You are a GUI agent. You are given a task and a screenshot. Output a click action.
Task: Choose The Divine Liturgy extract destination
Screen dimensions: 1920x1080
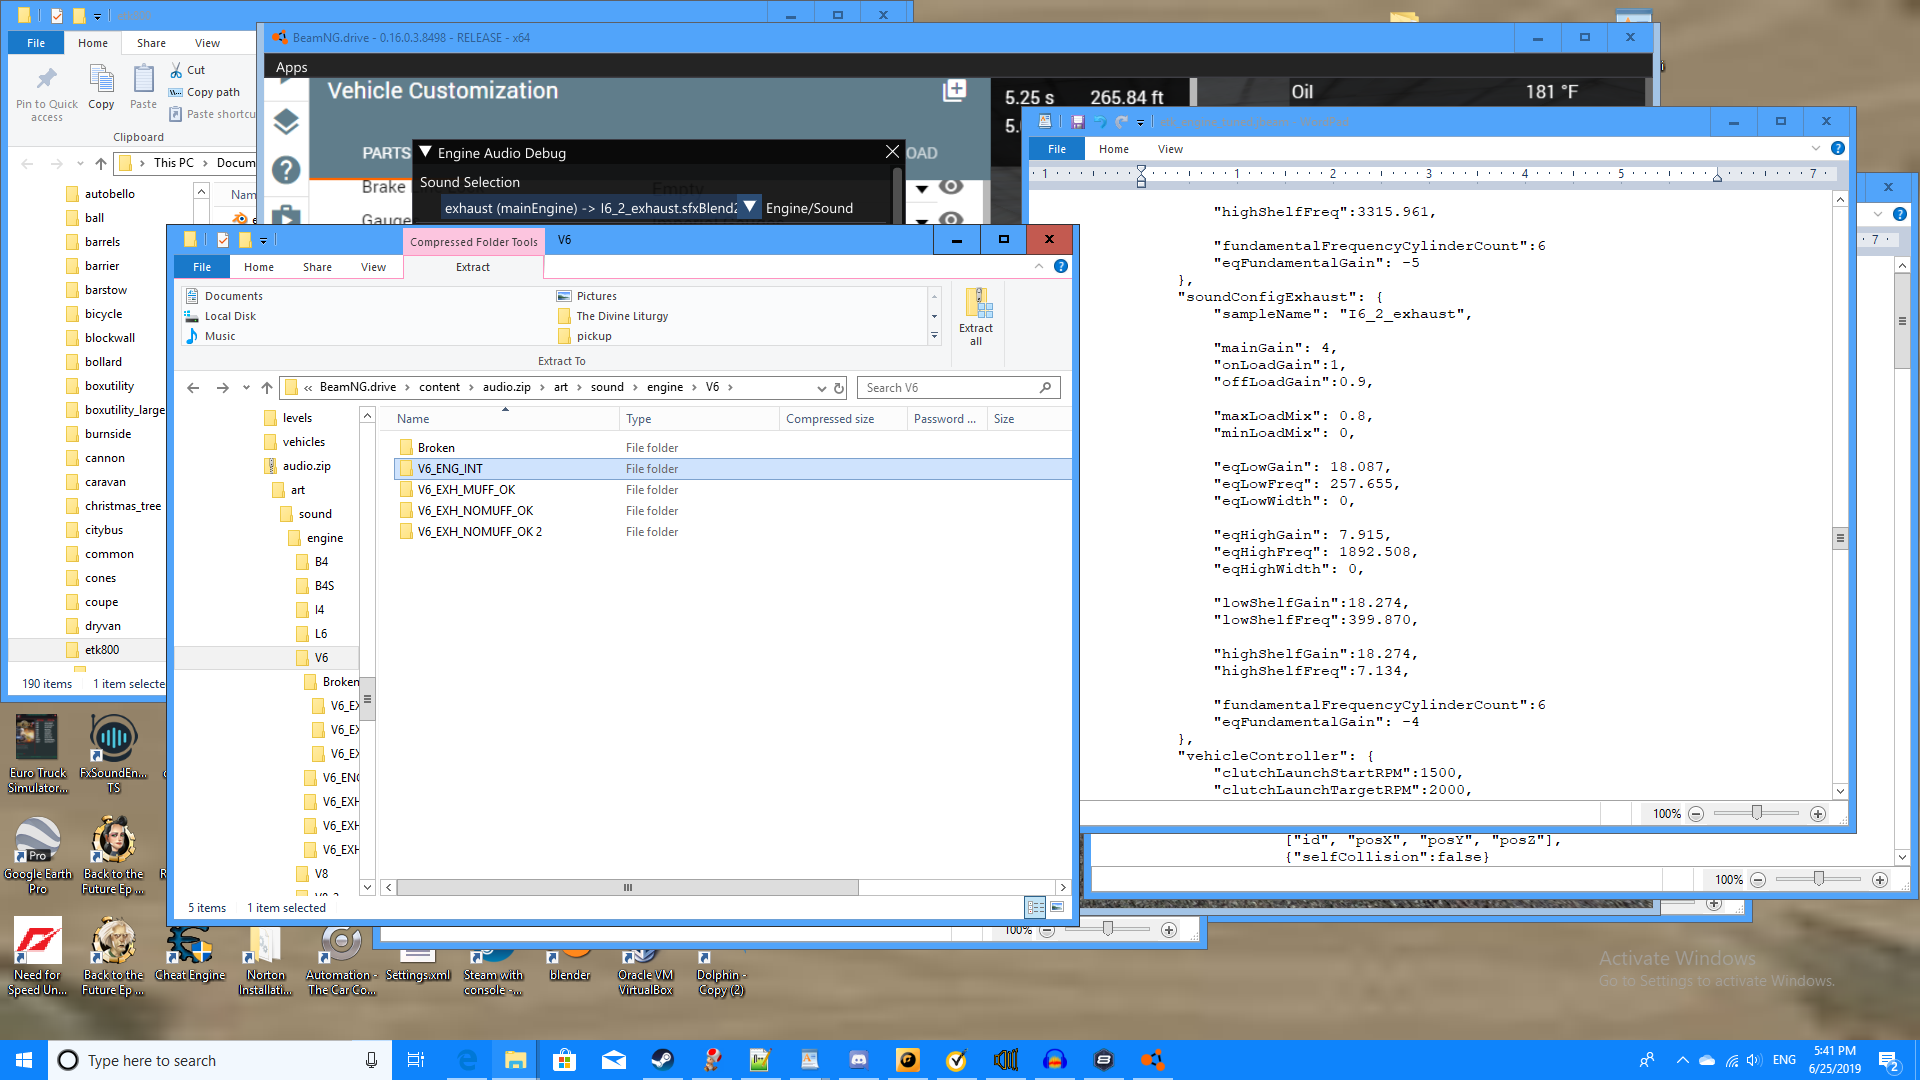tap(613, 316)
